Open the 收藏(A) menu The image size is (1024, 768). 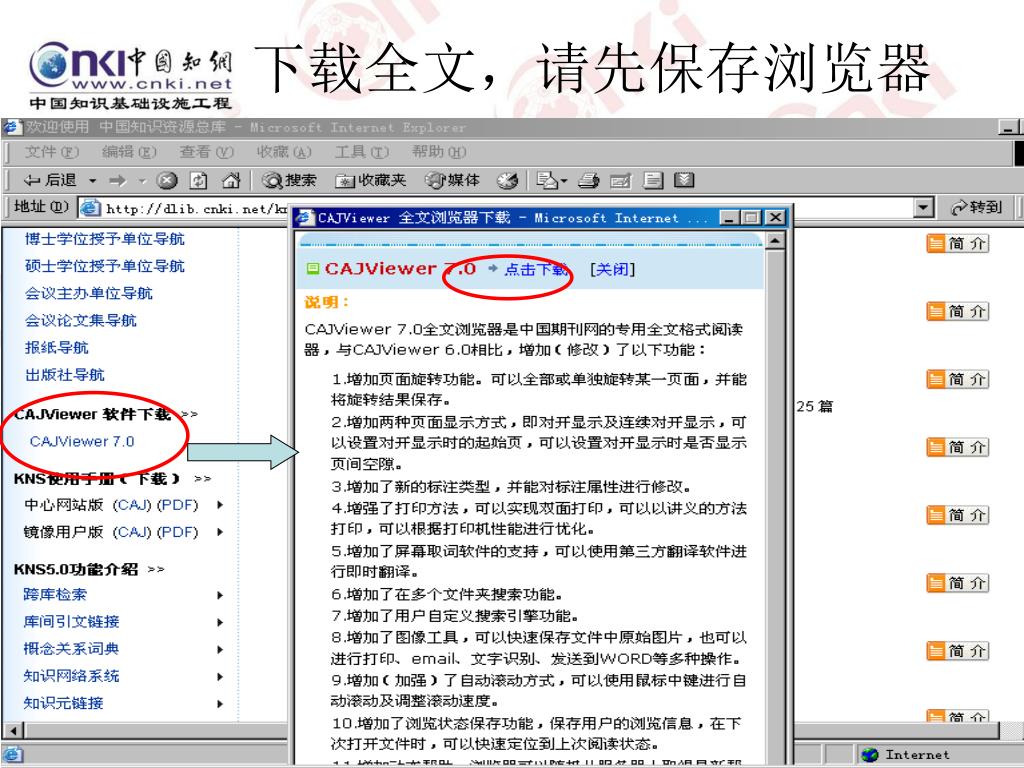coord(284,152)
